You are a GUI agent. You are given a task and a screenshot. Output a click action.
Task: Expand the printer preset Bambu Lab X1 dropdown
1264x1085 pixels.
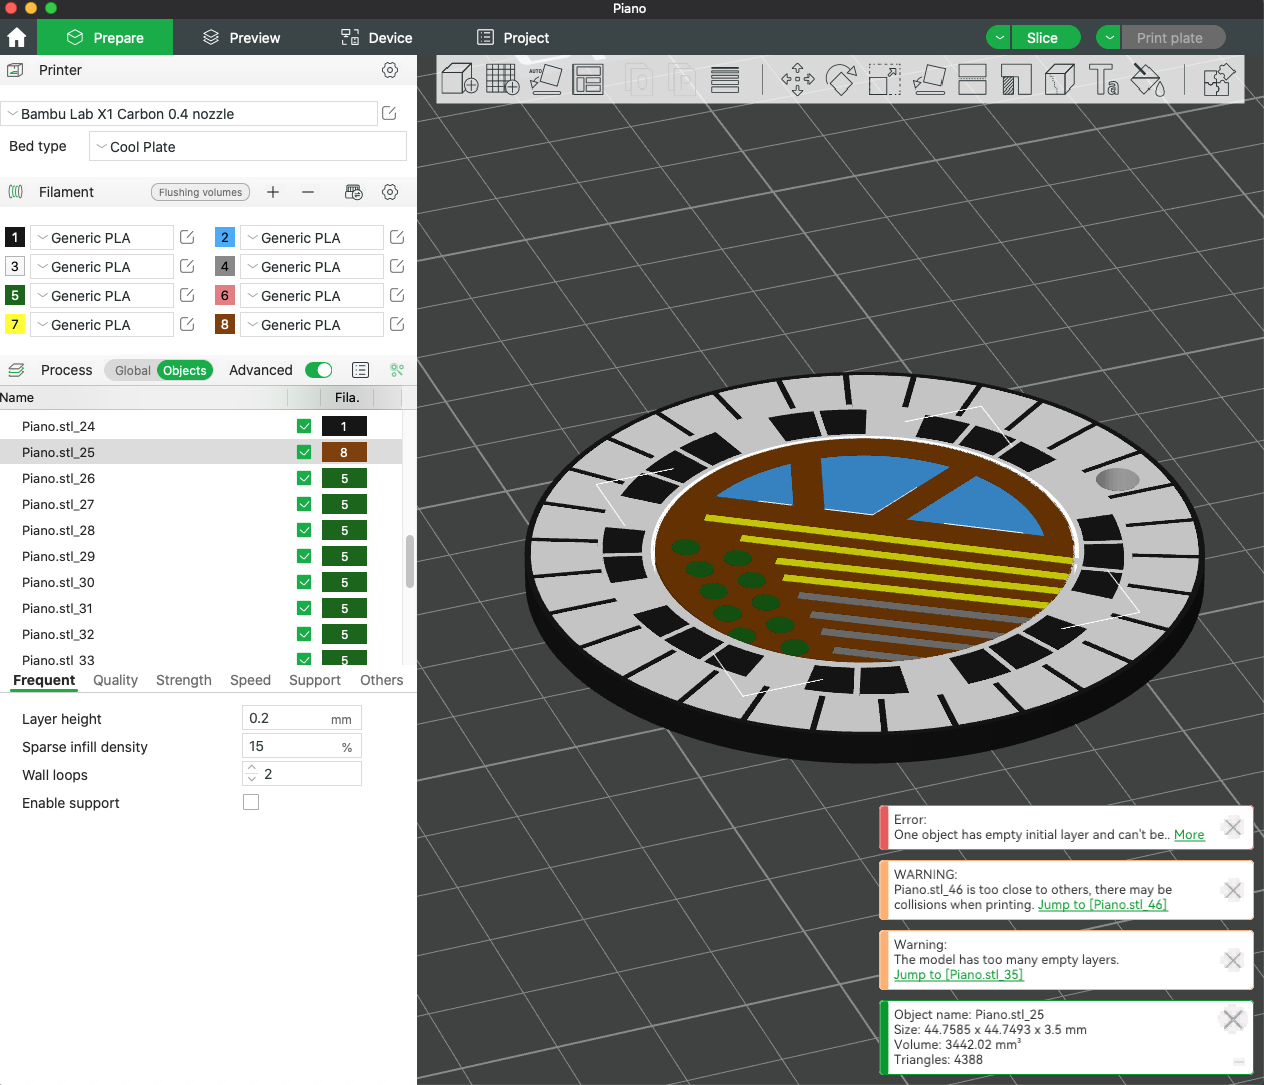coord(189,114)
